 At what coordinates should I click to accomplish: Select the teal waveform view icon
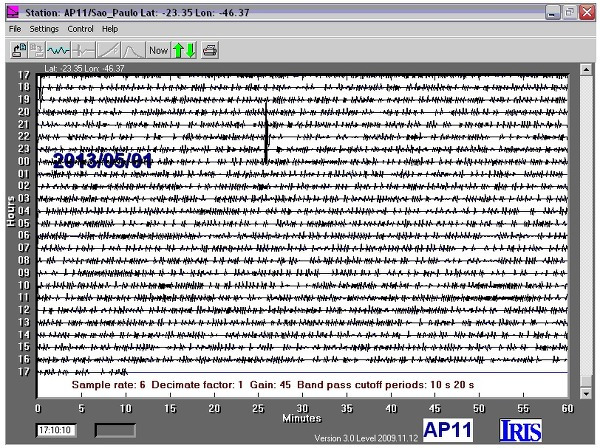58,50
